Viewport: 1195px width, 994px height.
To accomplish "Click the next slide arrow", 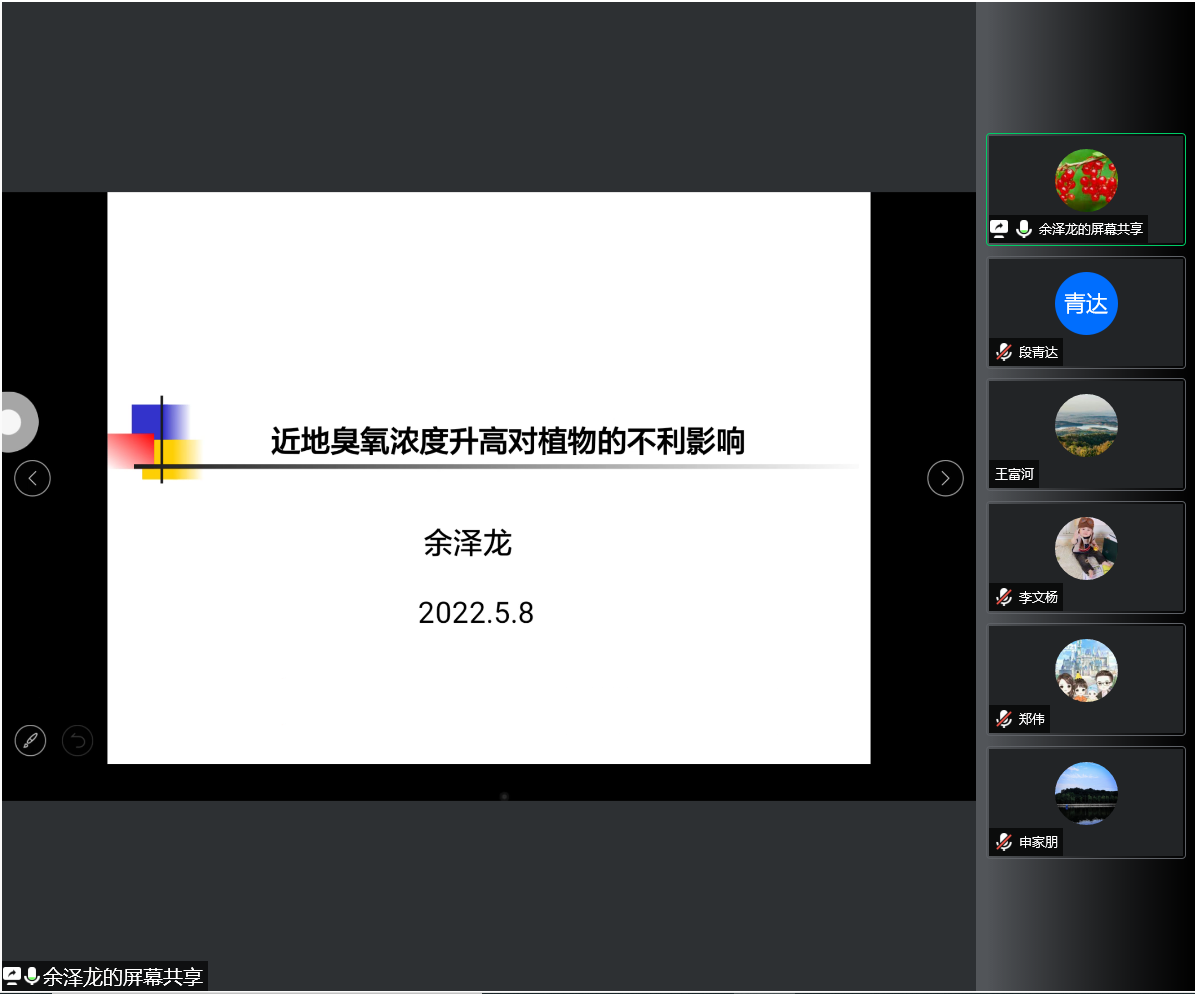I will click(945, 478).
